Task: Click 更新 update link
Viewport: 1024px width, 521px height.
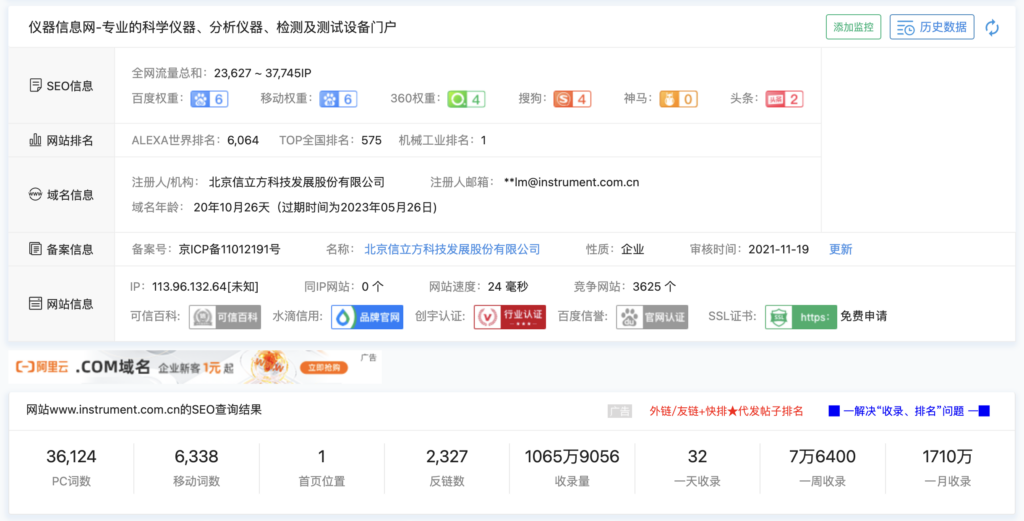Action: (840, 249)
